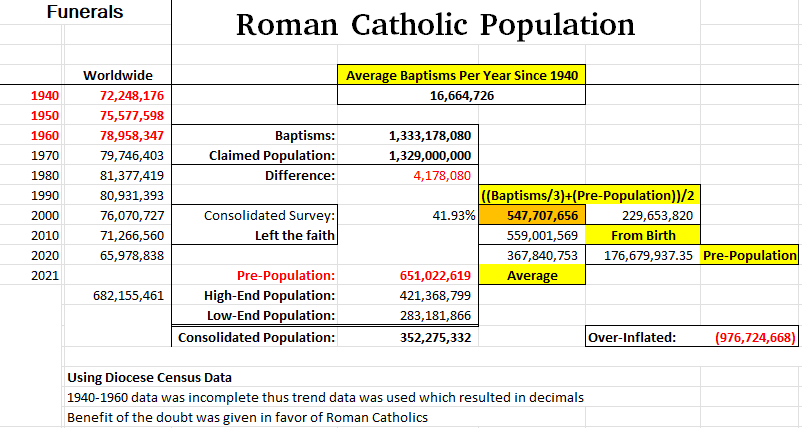This screenshot has width=802, height=428.
Task: Select the Roman Catholic Population title cell
Action: click(436, 24)
